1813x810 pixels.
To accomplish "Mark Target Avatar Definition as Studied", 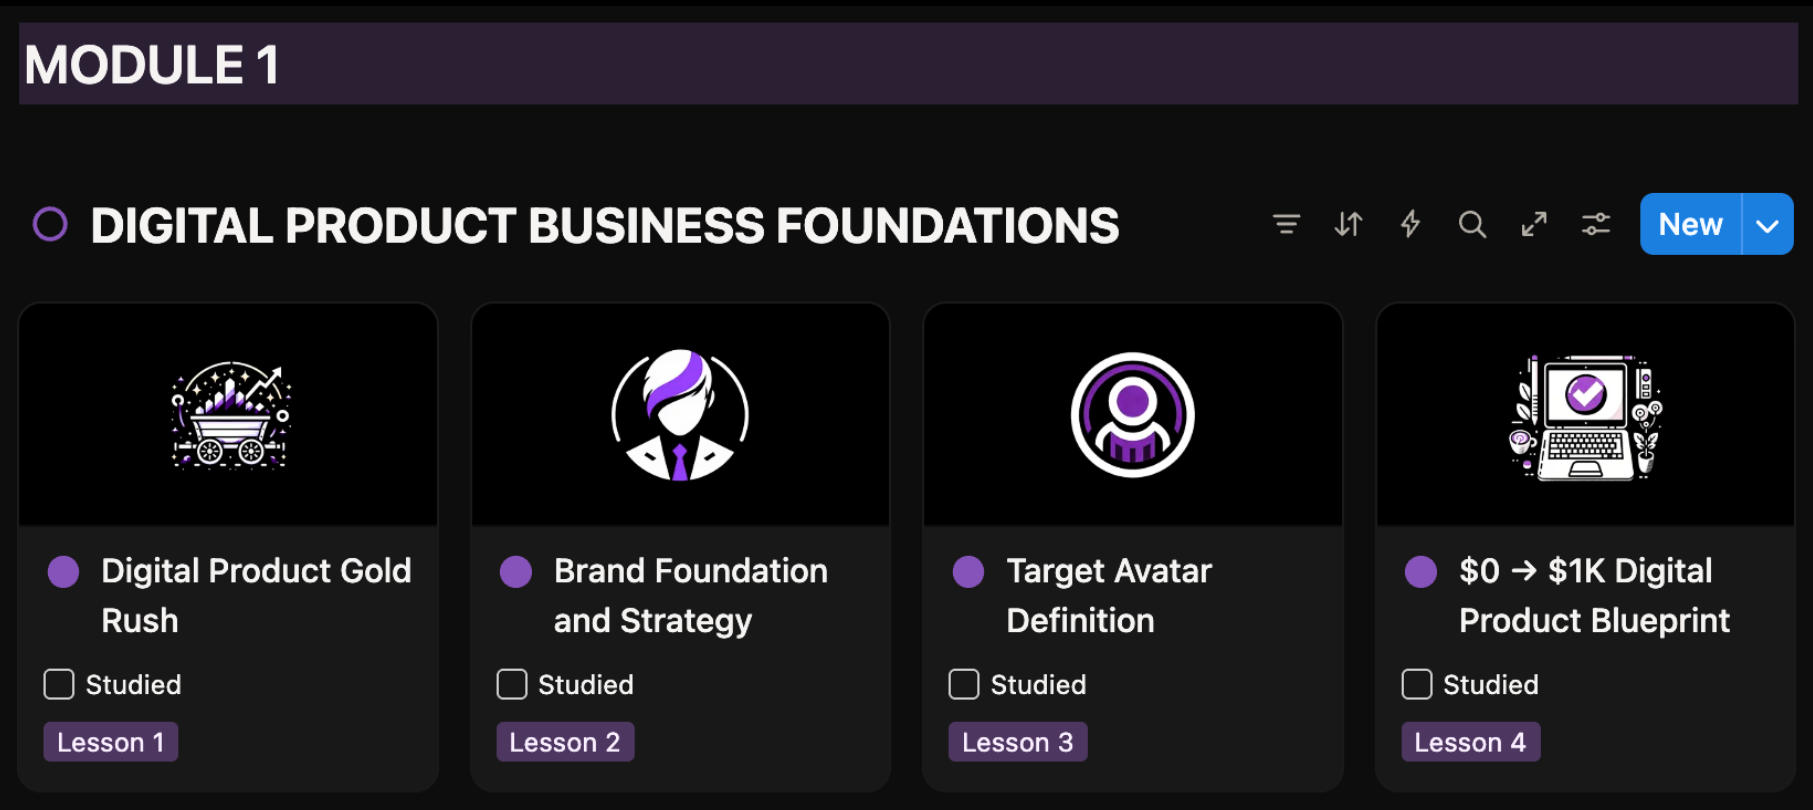I will point(964,684).
